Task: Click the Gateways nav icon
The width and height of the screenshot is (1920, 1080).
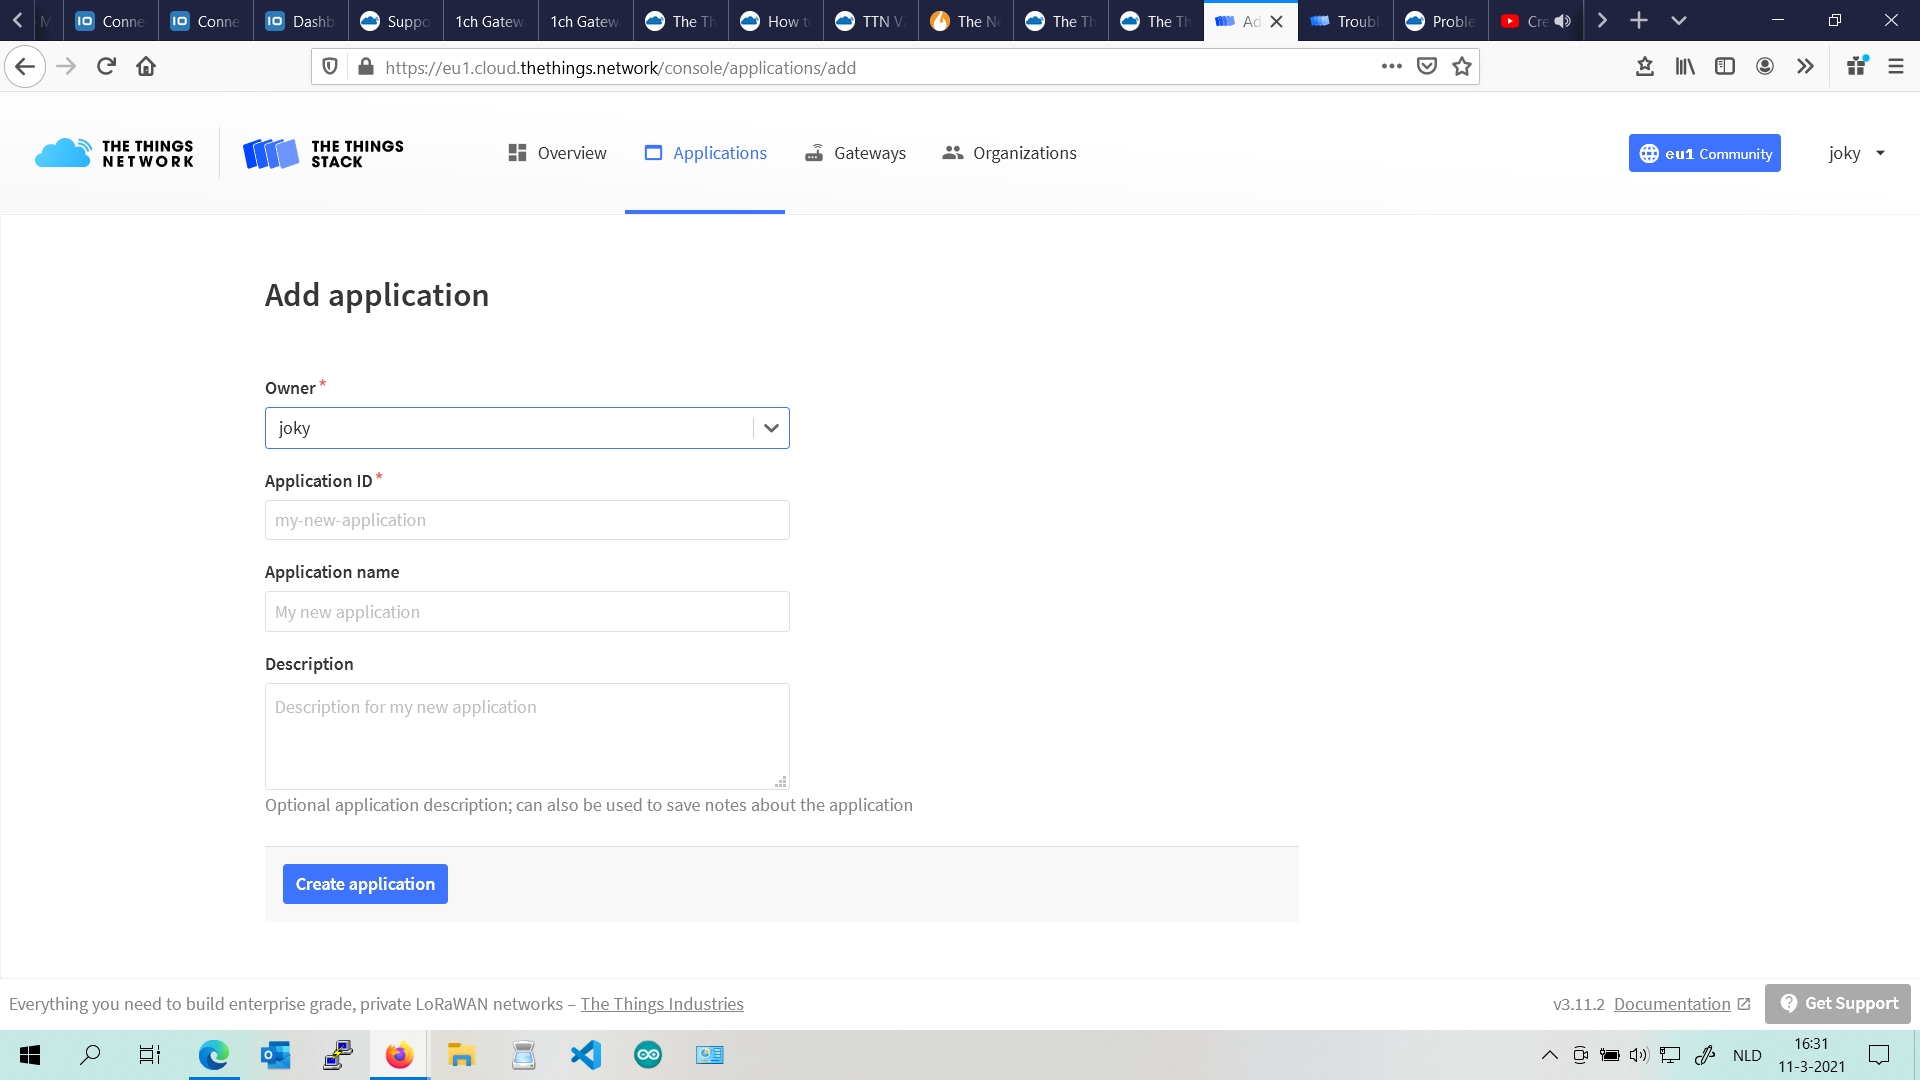Action: 815,152
